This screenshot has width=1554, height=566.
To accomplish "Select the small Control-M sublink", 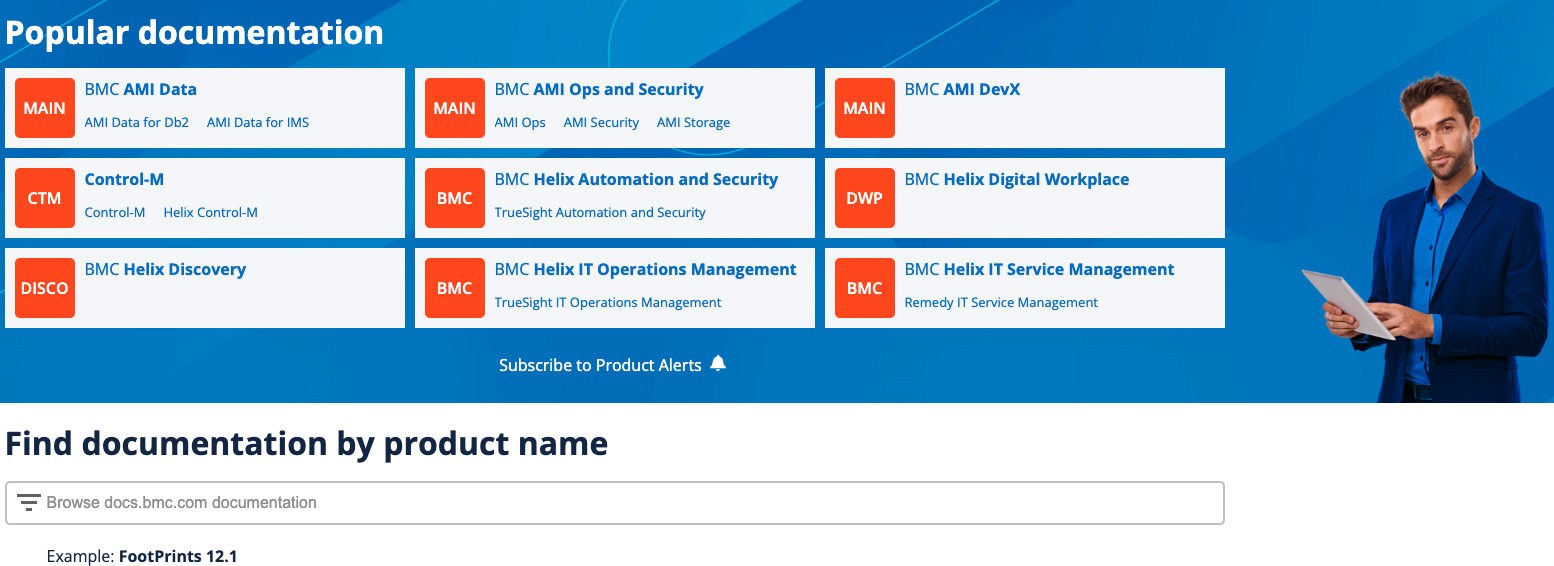I will tap(115, 212).
